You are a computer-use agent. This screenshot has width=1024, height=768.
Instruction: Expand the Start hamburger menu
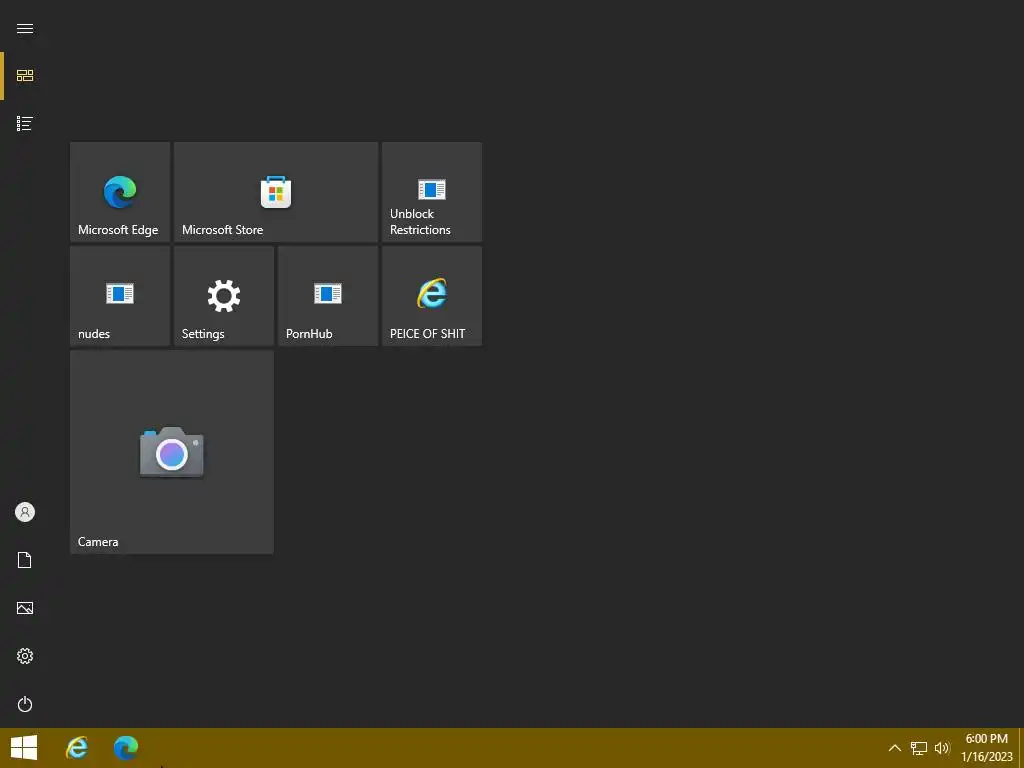[25, 29]
